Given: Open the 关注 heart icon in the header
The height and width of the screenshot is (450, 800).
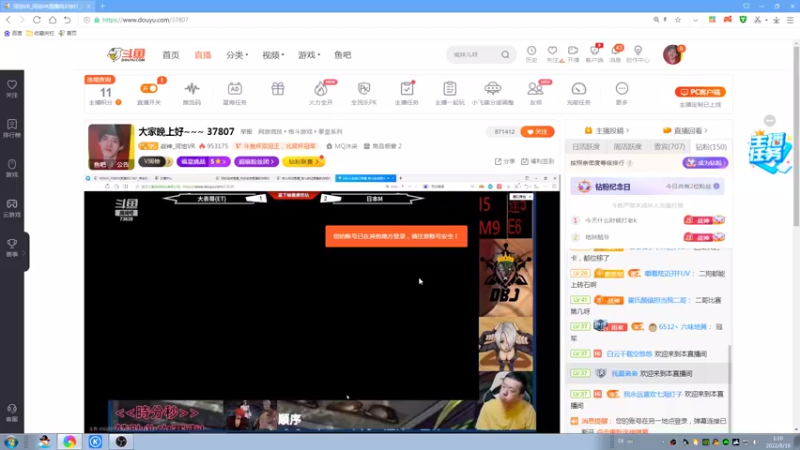Looking at the screenshot, I should (x=552, y=53).
